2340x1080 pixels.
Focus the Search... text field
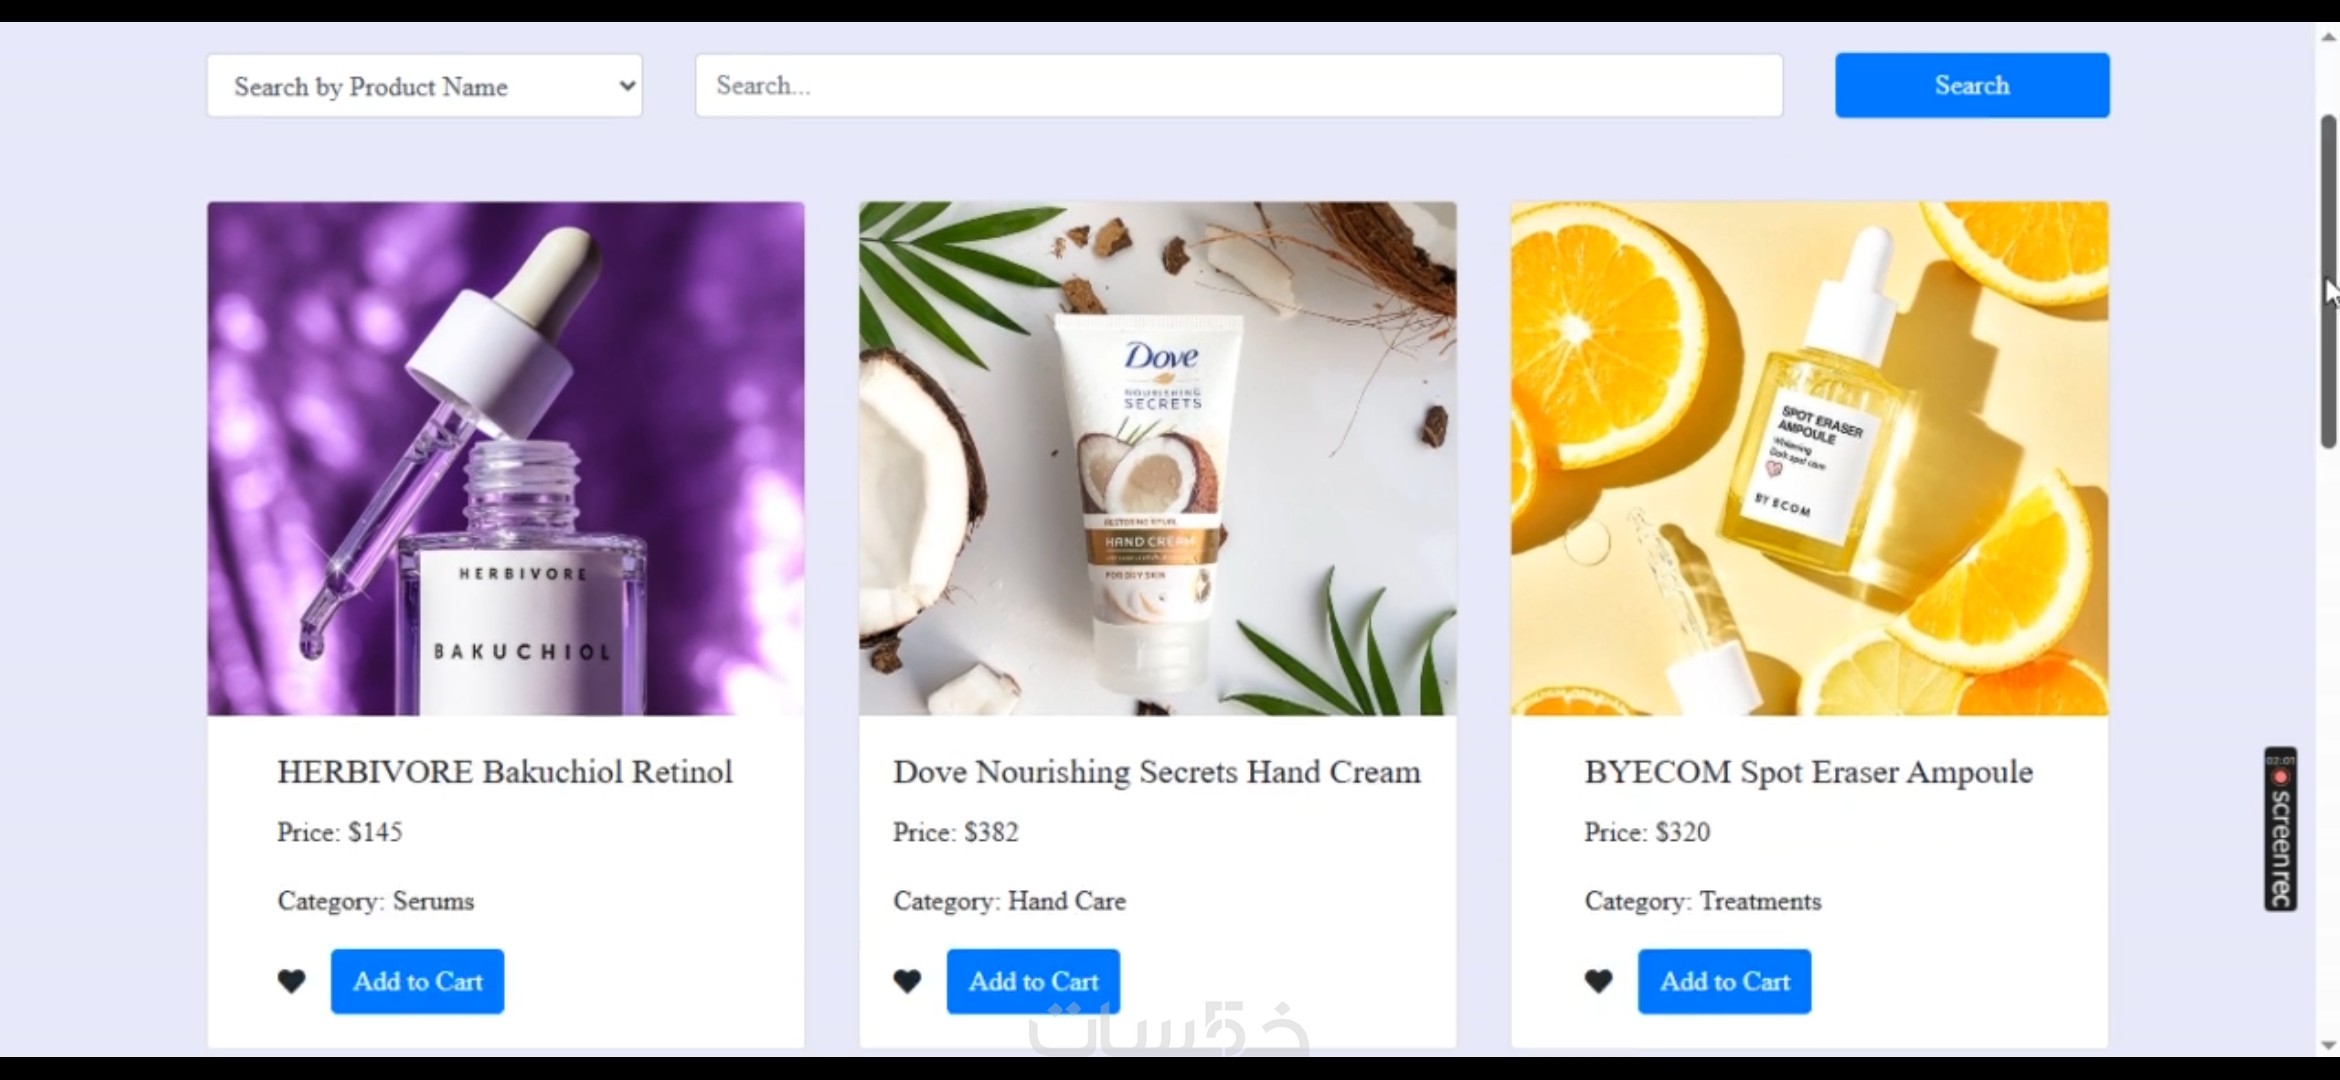tap(1239, 85)
